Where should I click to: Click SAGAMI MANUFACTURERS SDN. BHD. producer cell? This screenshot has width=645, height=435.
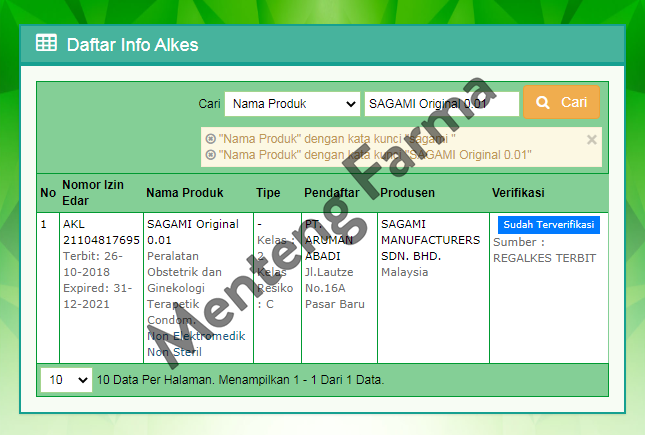(430, 240)
